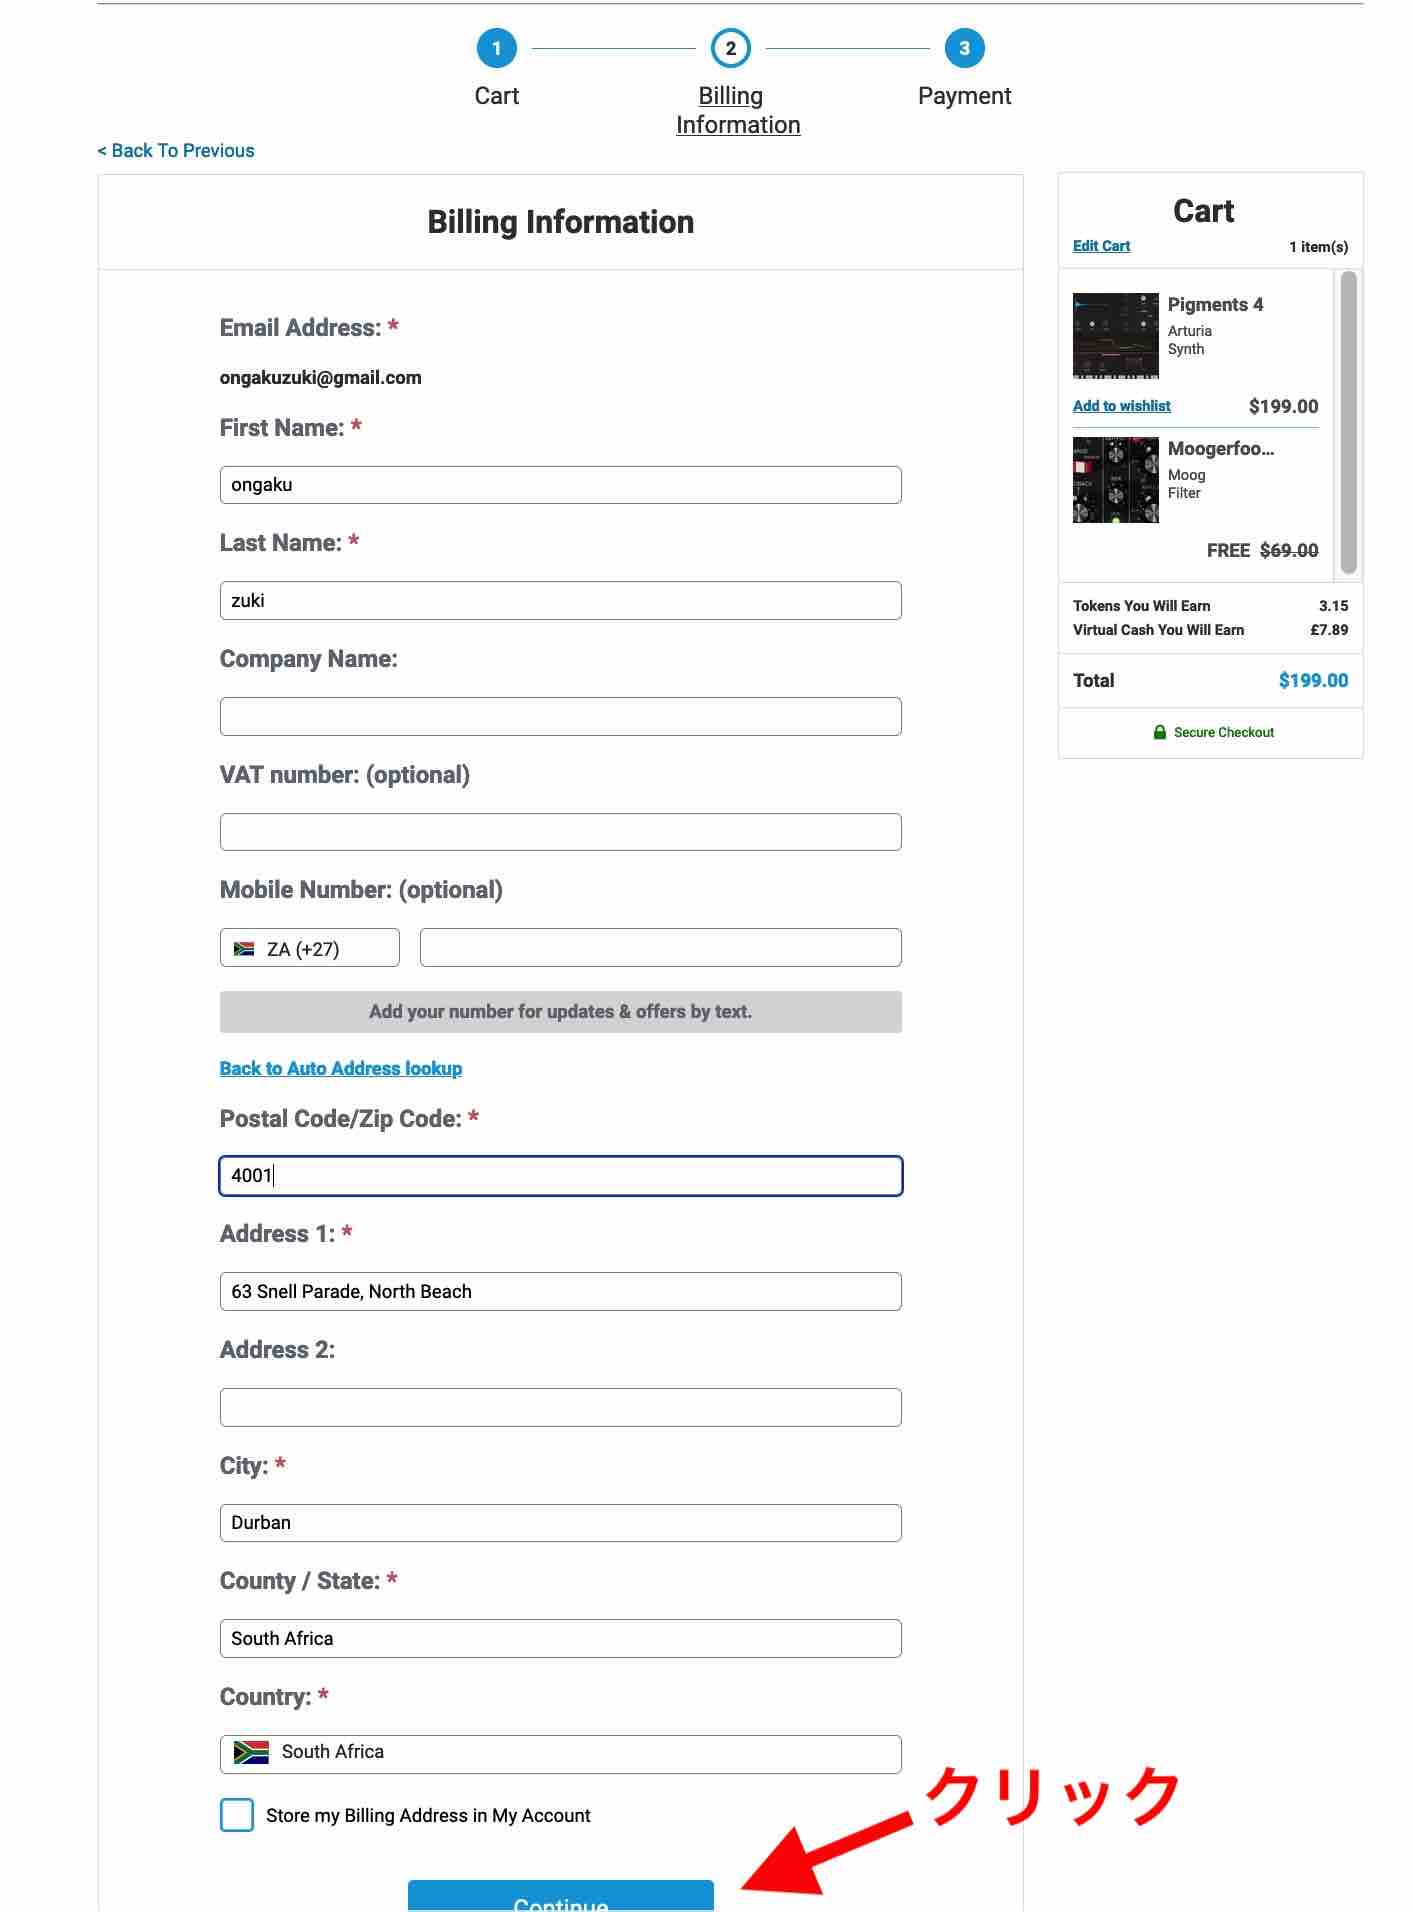Click the Moogerfooger product thumbnail

click(x=1115, y=480)
